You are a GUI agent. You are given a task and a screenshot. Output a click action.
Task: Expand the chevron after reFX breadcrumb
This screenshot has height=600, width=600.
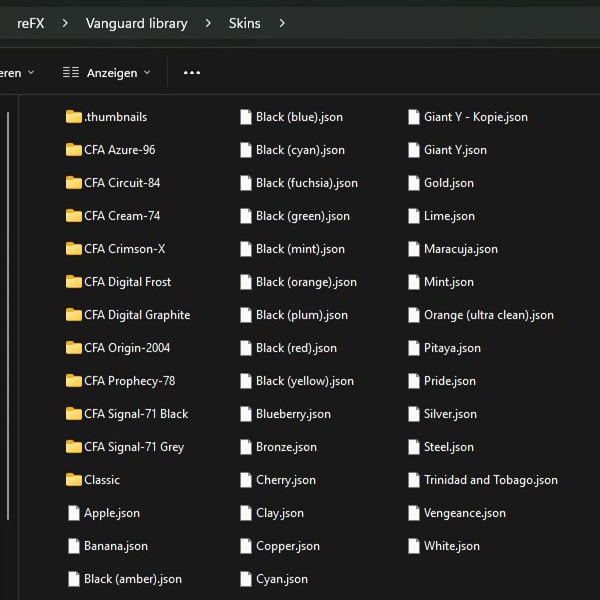click(x=65, y=23)
